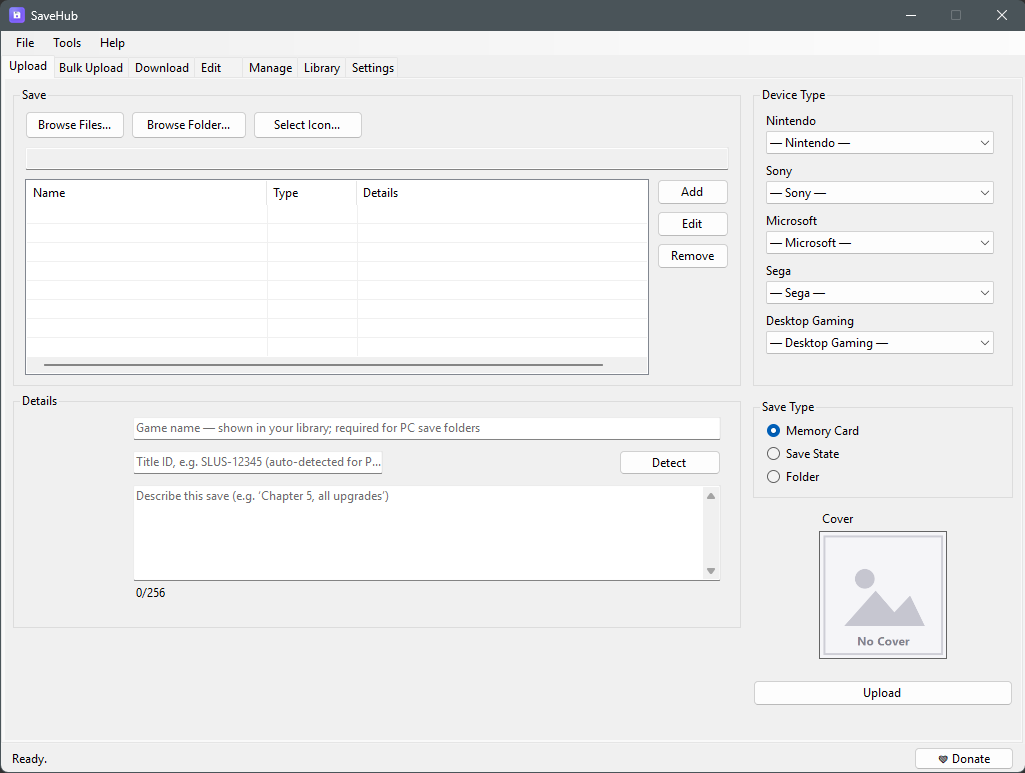Open the Sega device dropdown
1025x773 pixels.
tap(879, 293)
